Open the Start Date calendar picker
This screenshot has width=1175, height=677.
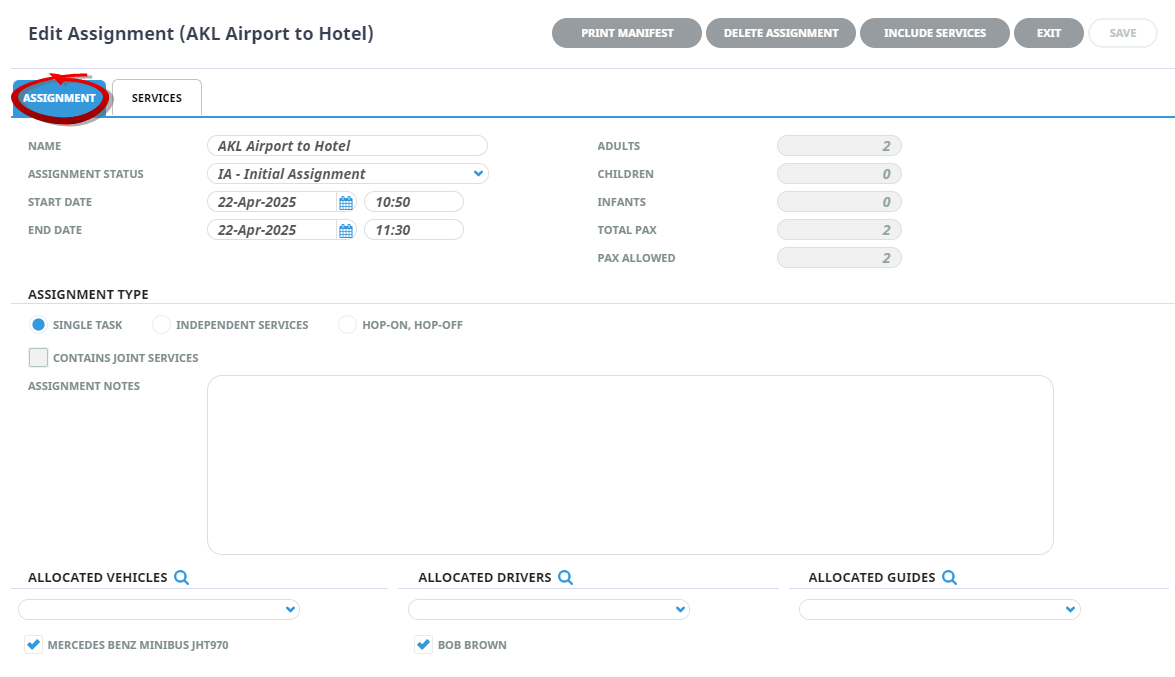pyautogui.click(x=346, y=202)
